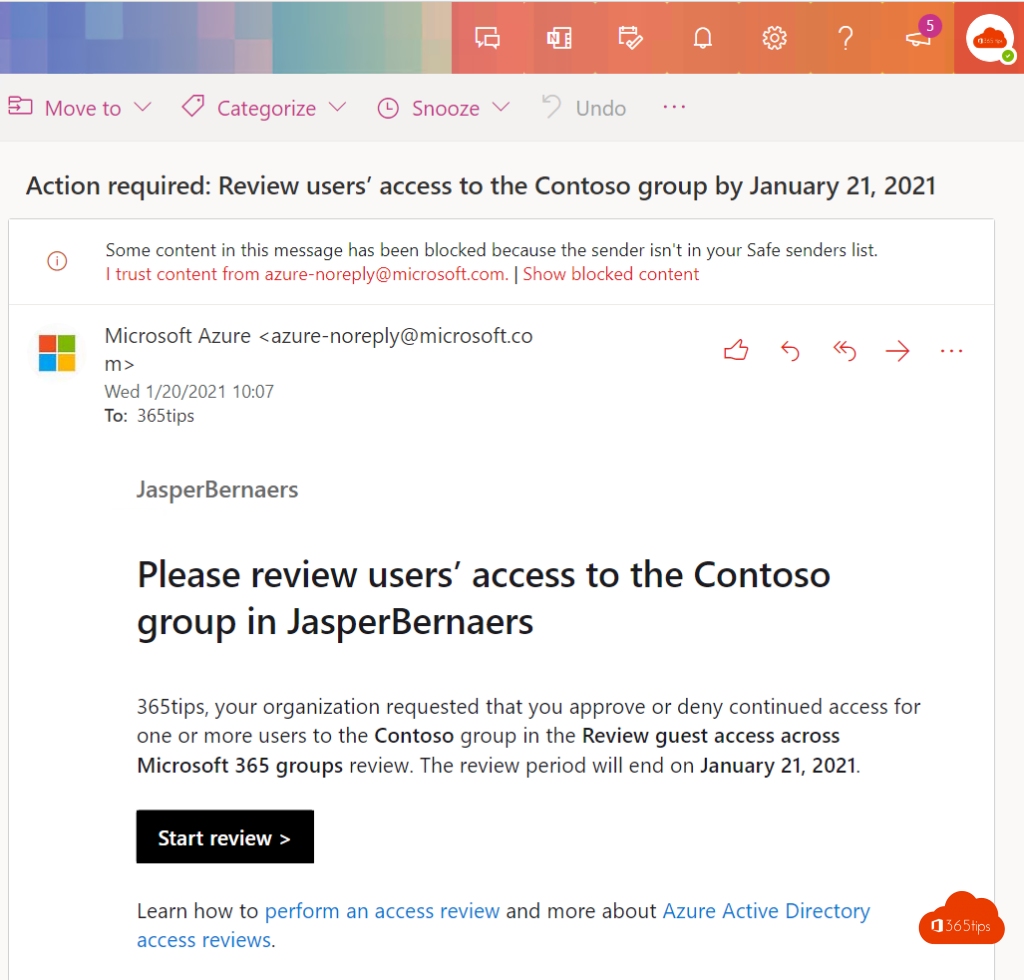Viewport: 1024px width, 980px height.
Task: Reply all to the email
Action: tap(845, 350)
